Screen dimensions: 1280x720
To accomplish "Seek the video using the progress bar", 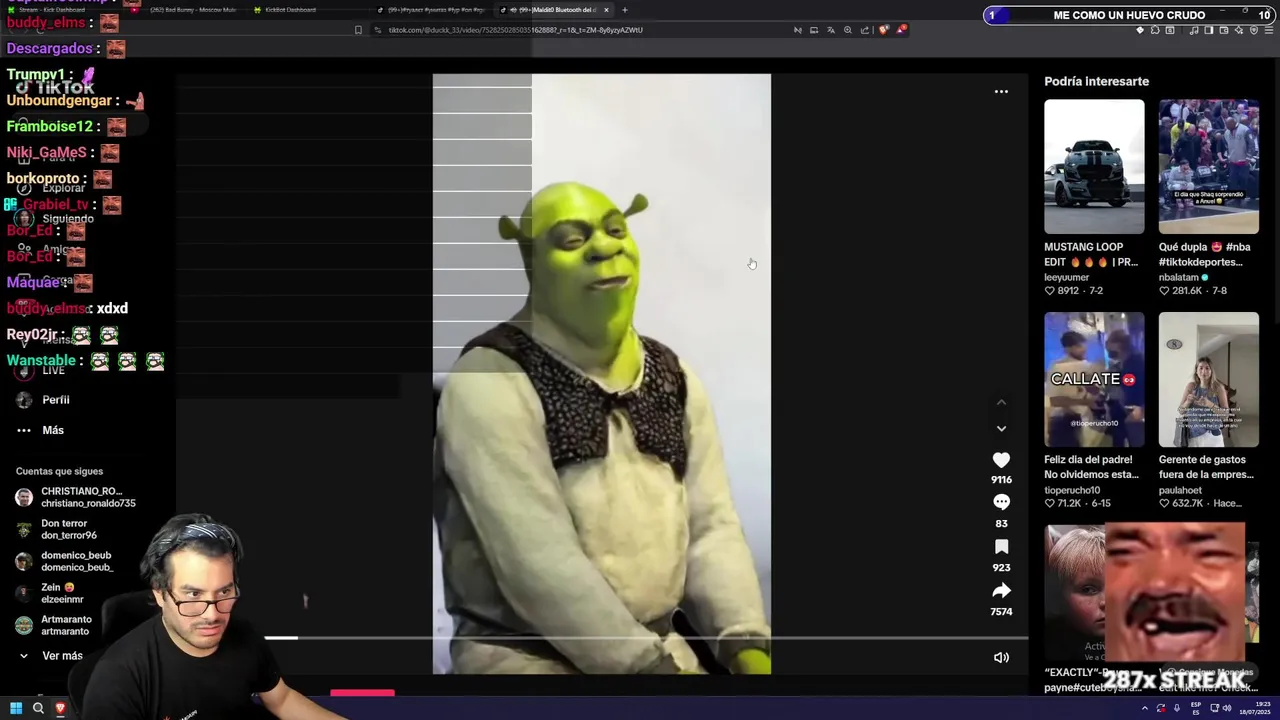I will pyautogui.click(x=646, y=637).
